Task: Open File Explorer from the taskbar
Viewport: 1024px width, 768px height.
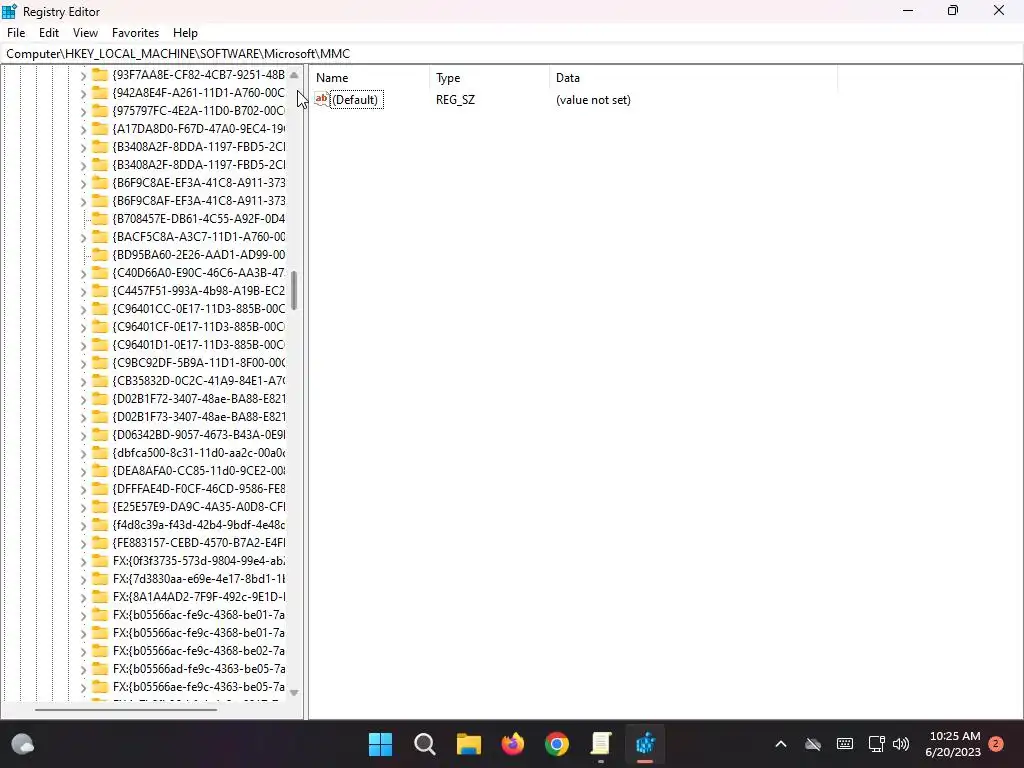Action: pos(468,744)
